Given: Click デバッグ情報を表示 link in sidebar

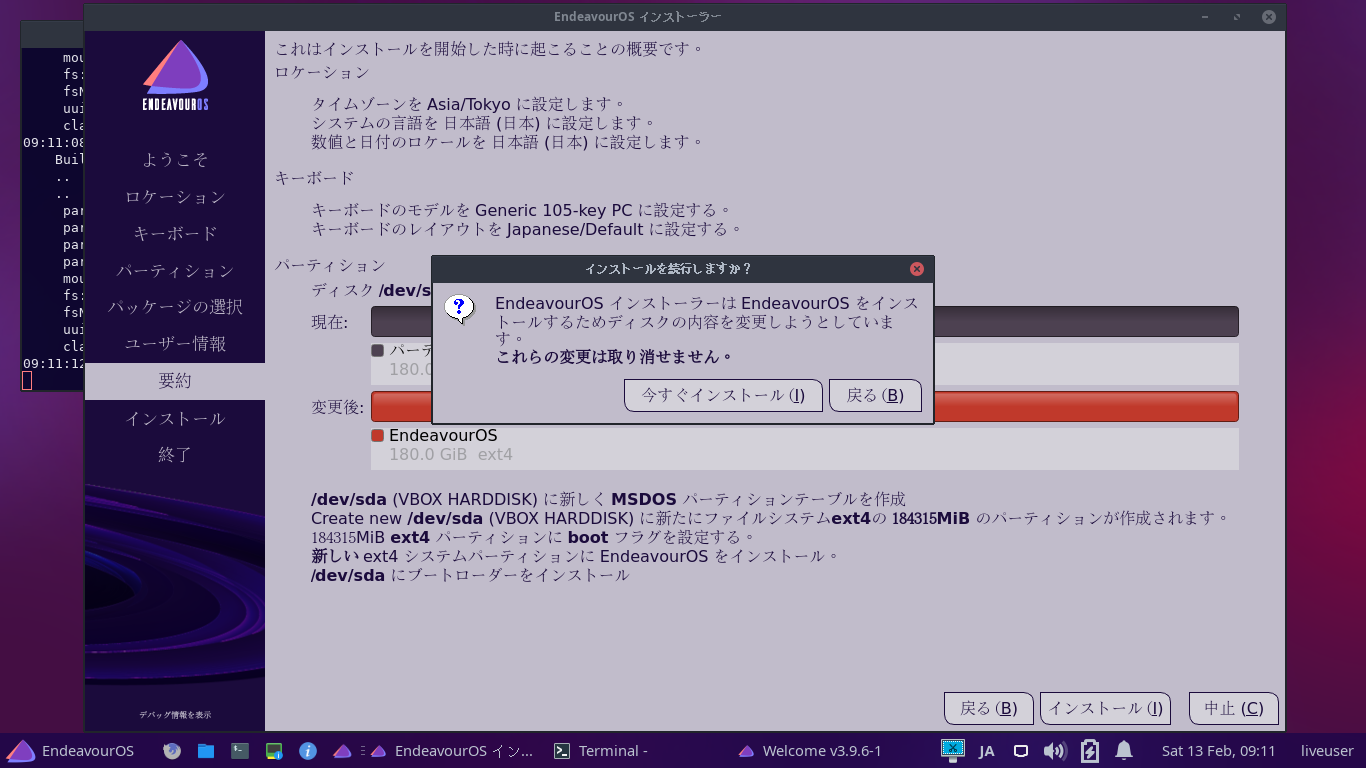Looking at the screenshot, I should pos(175,715).
